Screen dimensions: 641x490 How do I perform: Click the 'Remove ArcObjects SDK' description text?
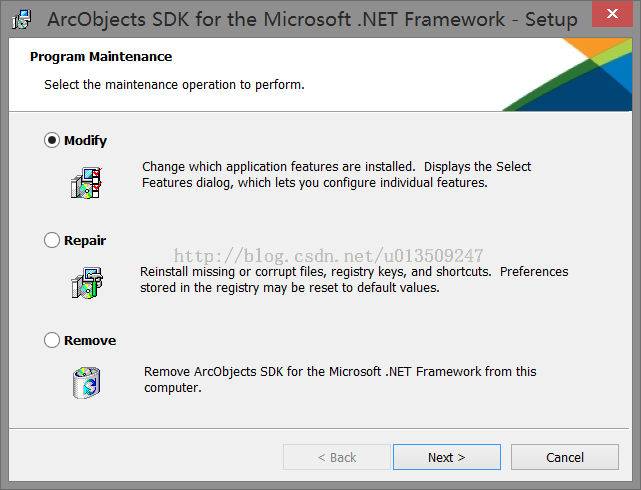(x=340, y=379)
